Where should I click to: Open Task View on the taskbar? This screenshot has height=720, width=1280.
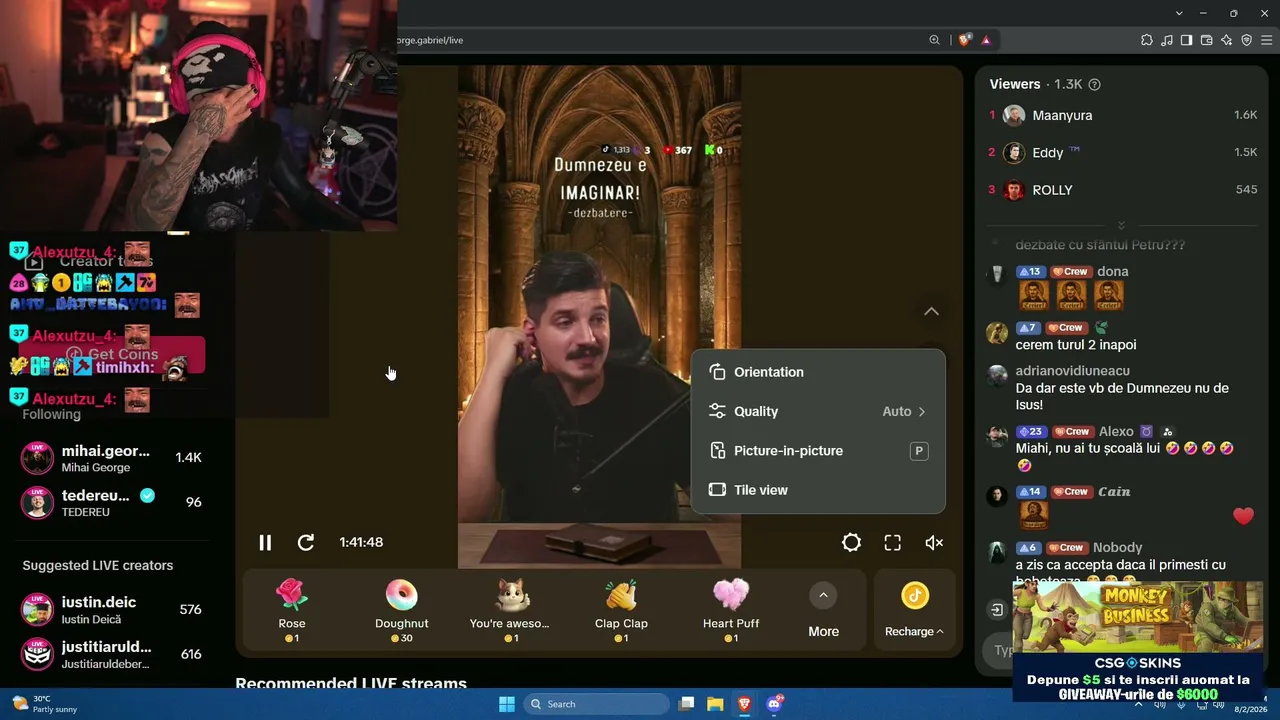[x=686, y=704]
